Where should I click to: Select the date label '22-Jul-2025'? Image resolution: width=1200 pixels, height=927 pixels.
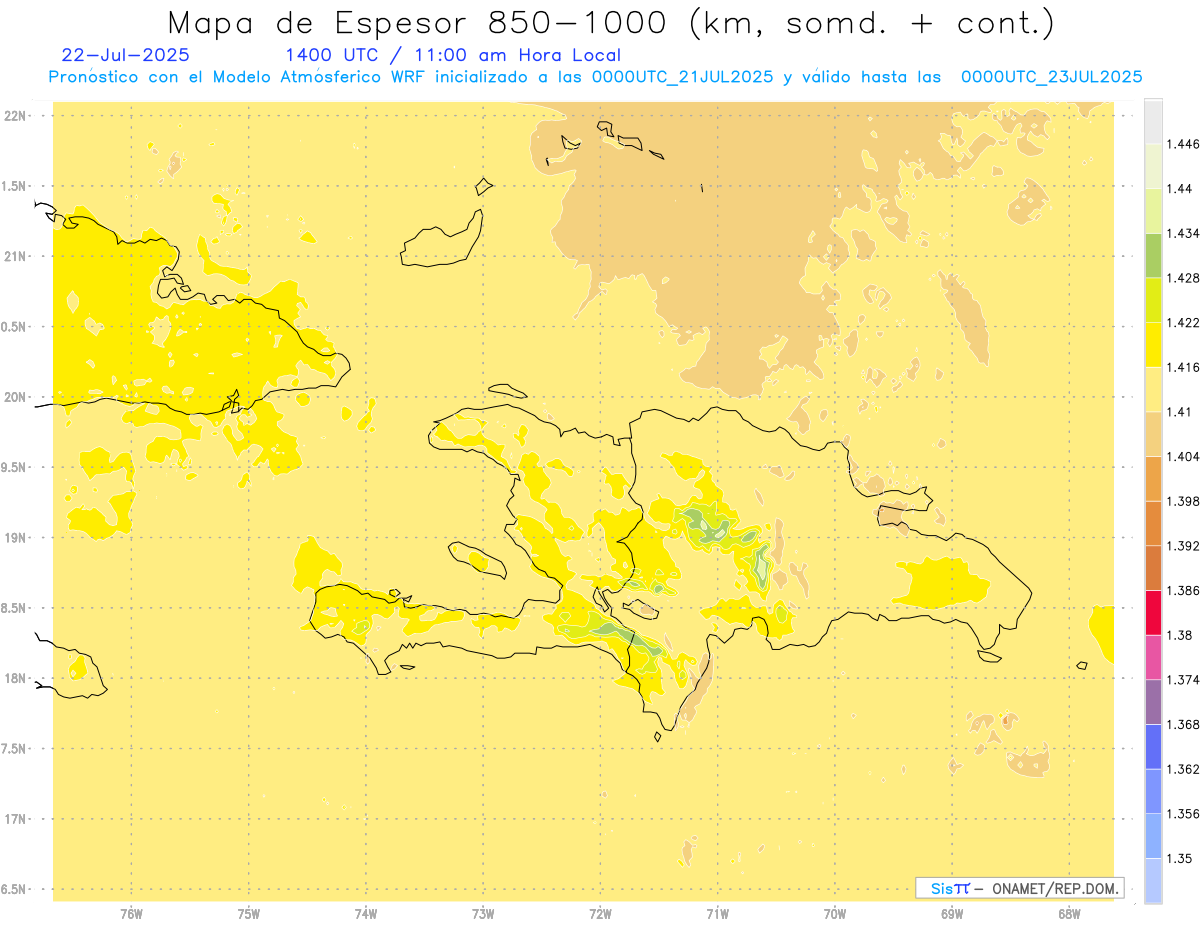tap(125, 56)
